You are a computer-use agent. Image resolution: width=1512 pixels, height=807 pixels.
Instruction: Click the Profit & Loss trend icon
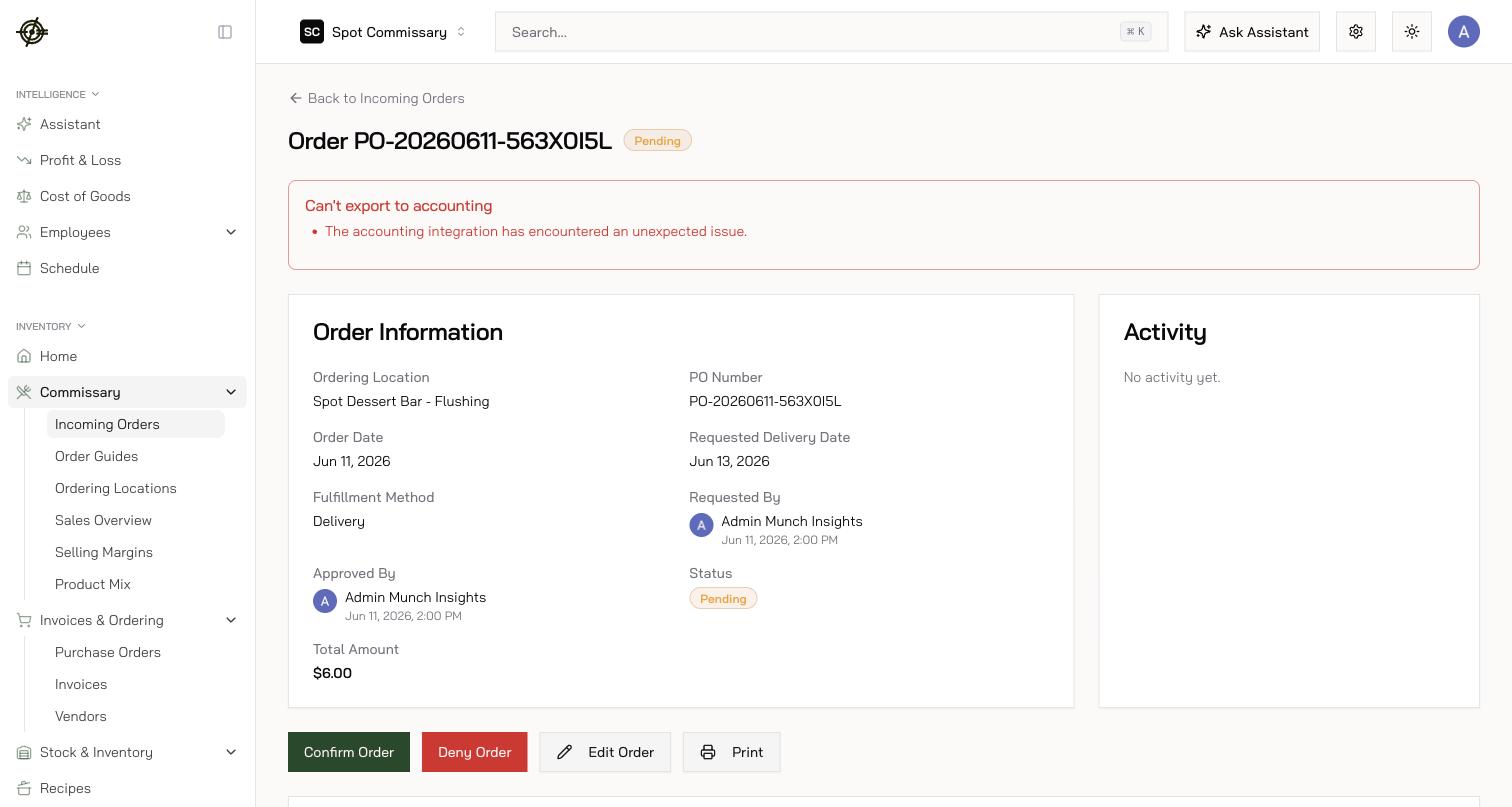[24, 160]
